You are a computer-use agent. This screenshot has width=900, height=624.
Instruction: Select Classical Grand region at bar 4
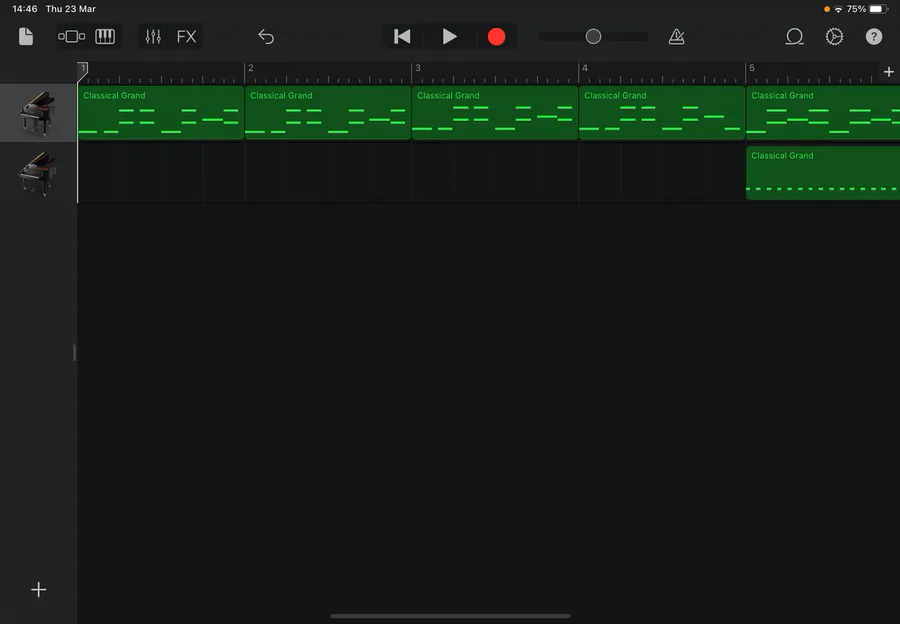pos(662,113)
